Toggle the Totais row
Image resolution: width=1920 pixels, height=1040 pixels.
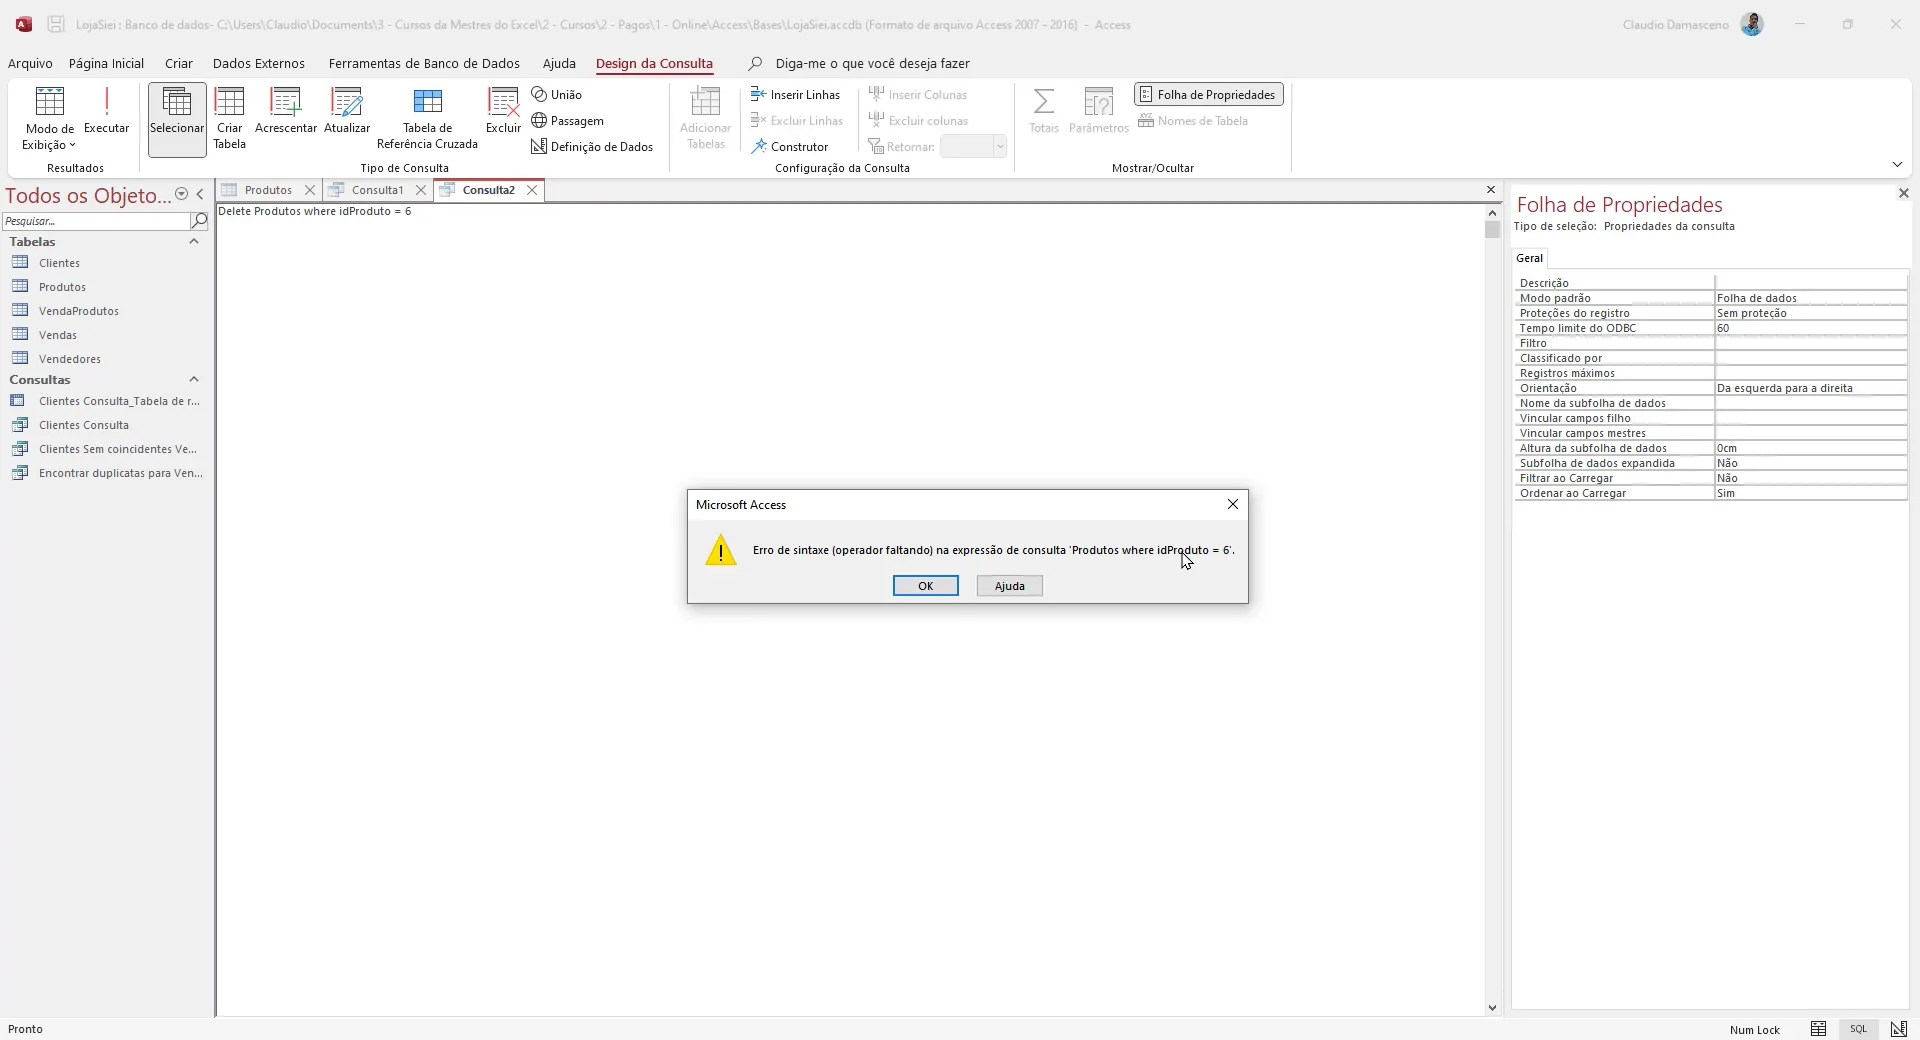click(1043, 112)
